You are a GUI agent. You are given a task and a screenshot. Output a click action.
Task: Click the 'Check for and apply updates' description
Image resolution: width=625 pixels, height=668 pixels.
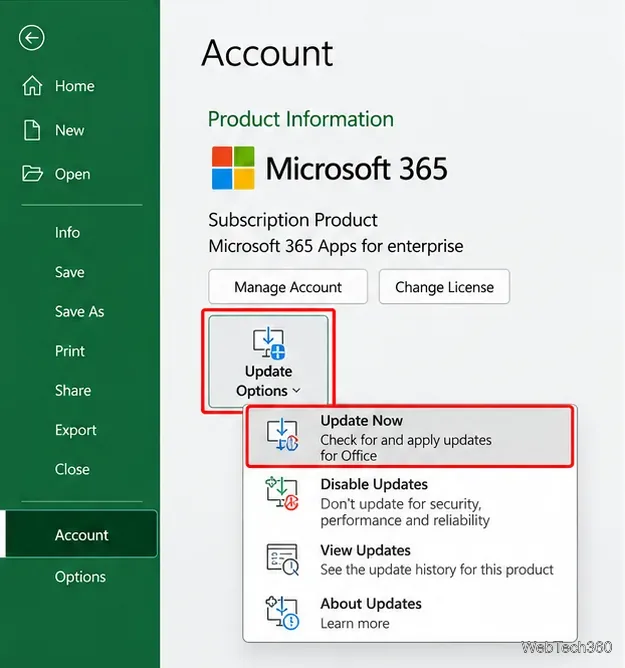(406, 448)
